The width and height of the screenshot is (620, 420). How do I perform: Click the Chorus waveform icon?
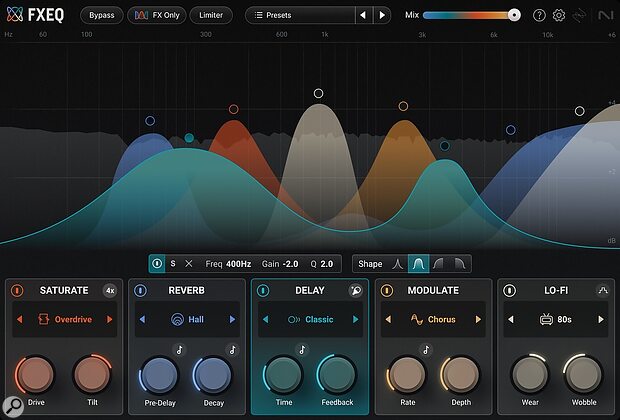(417, 319)
